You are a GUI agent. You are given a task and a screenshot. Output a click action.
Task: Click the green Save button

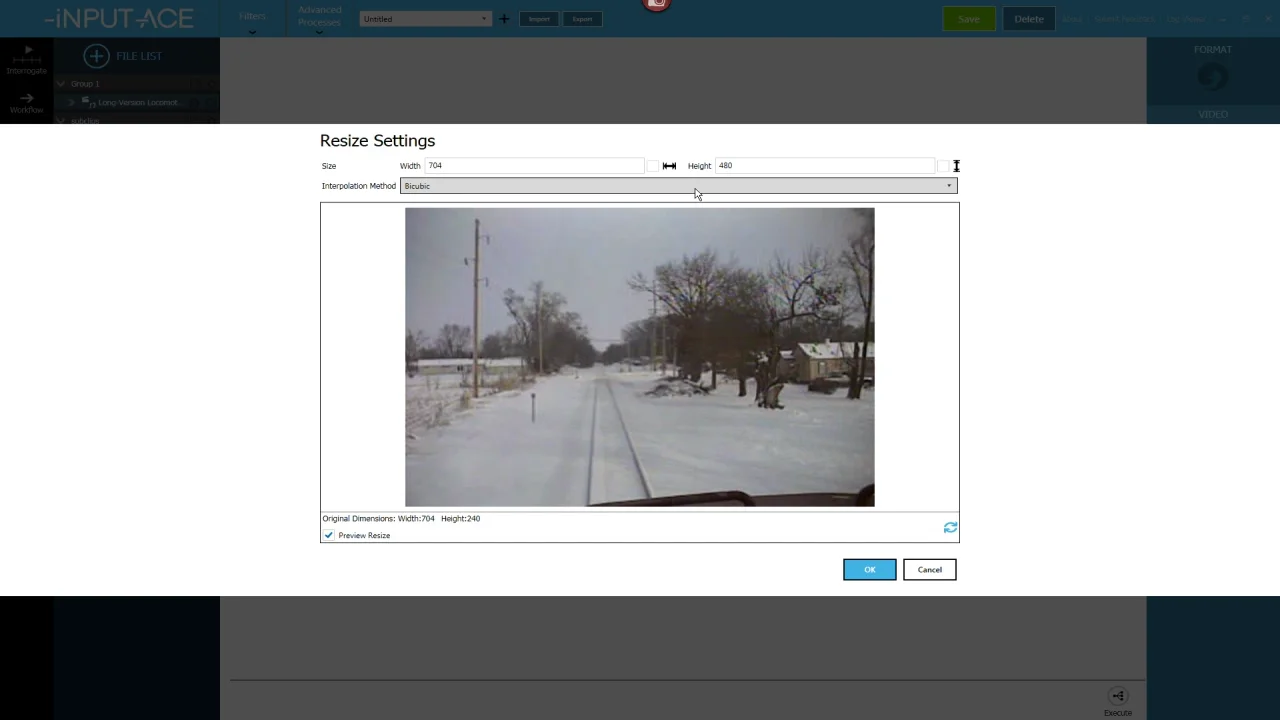click(x=968, y=19)
